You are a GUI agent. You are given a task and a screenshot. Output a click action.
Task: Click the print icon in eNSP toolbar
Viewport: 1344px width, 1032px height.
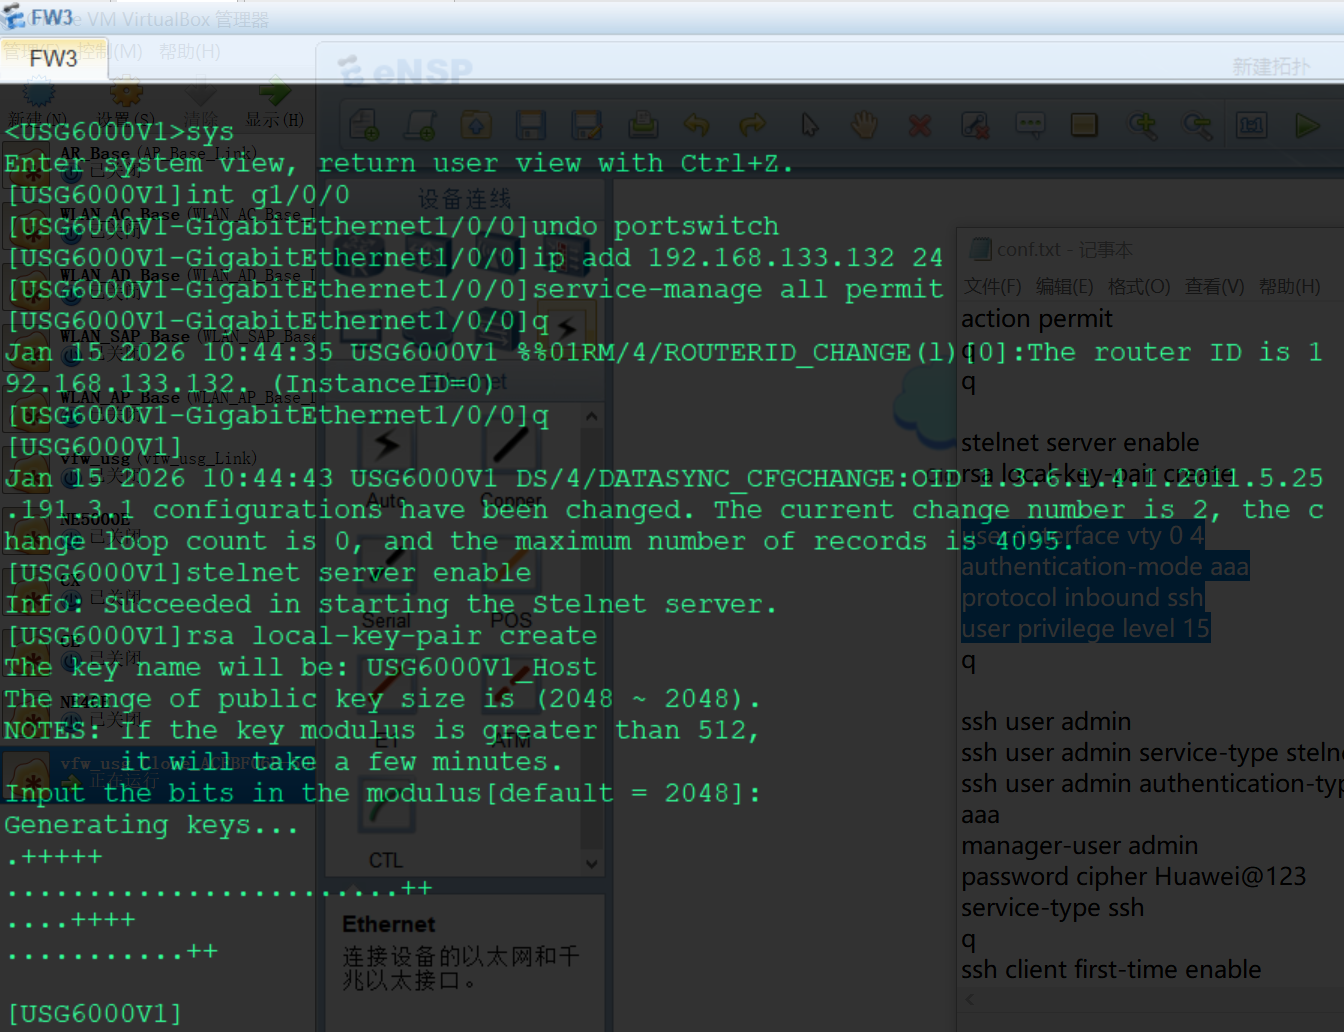click(x=642, y=126)
